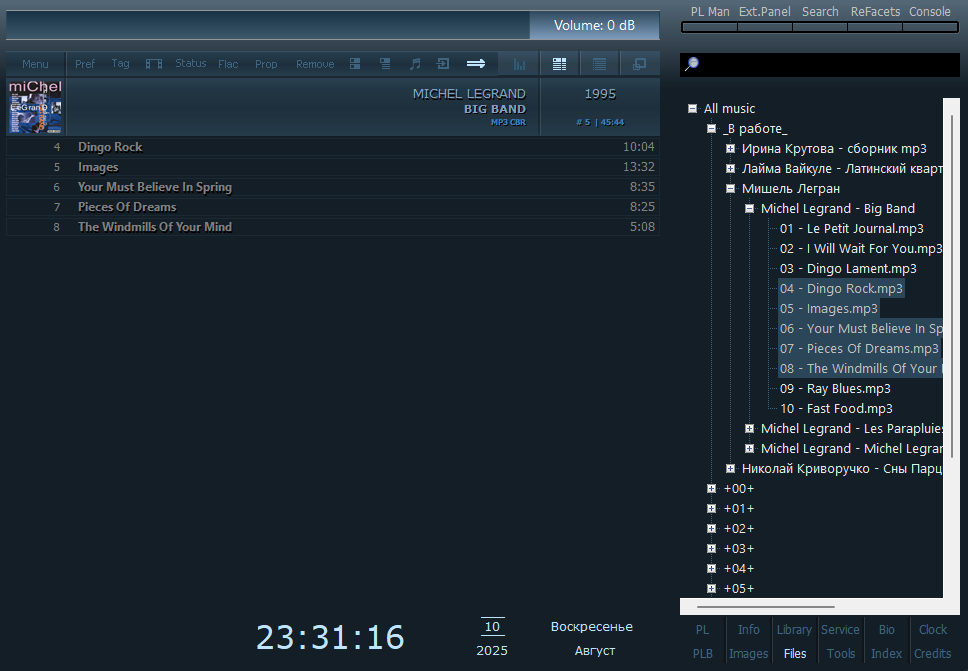The width and height of the screenshot is (968, 671).
Task: Click the music note icon in the toolbar
Action: 415,64
